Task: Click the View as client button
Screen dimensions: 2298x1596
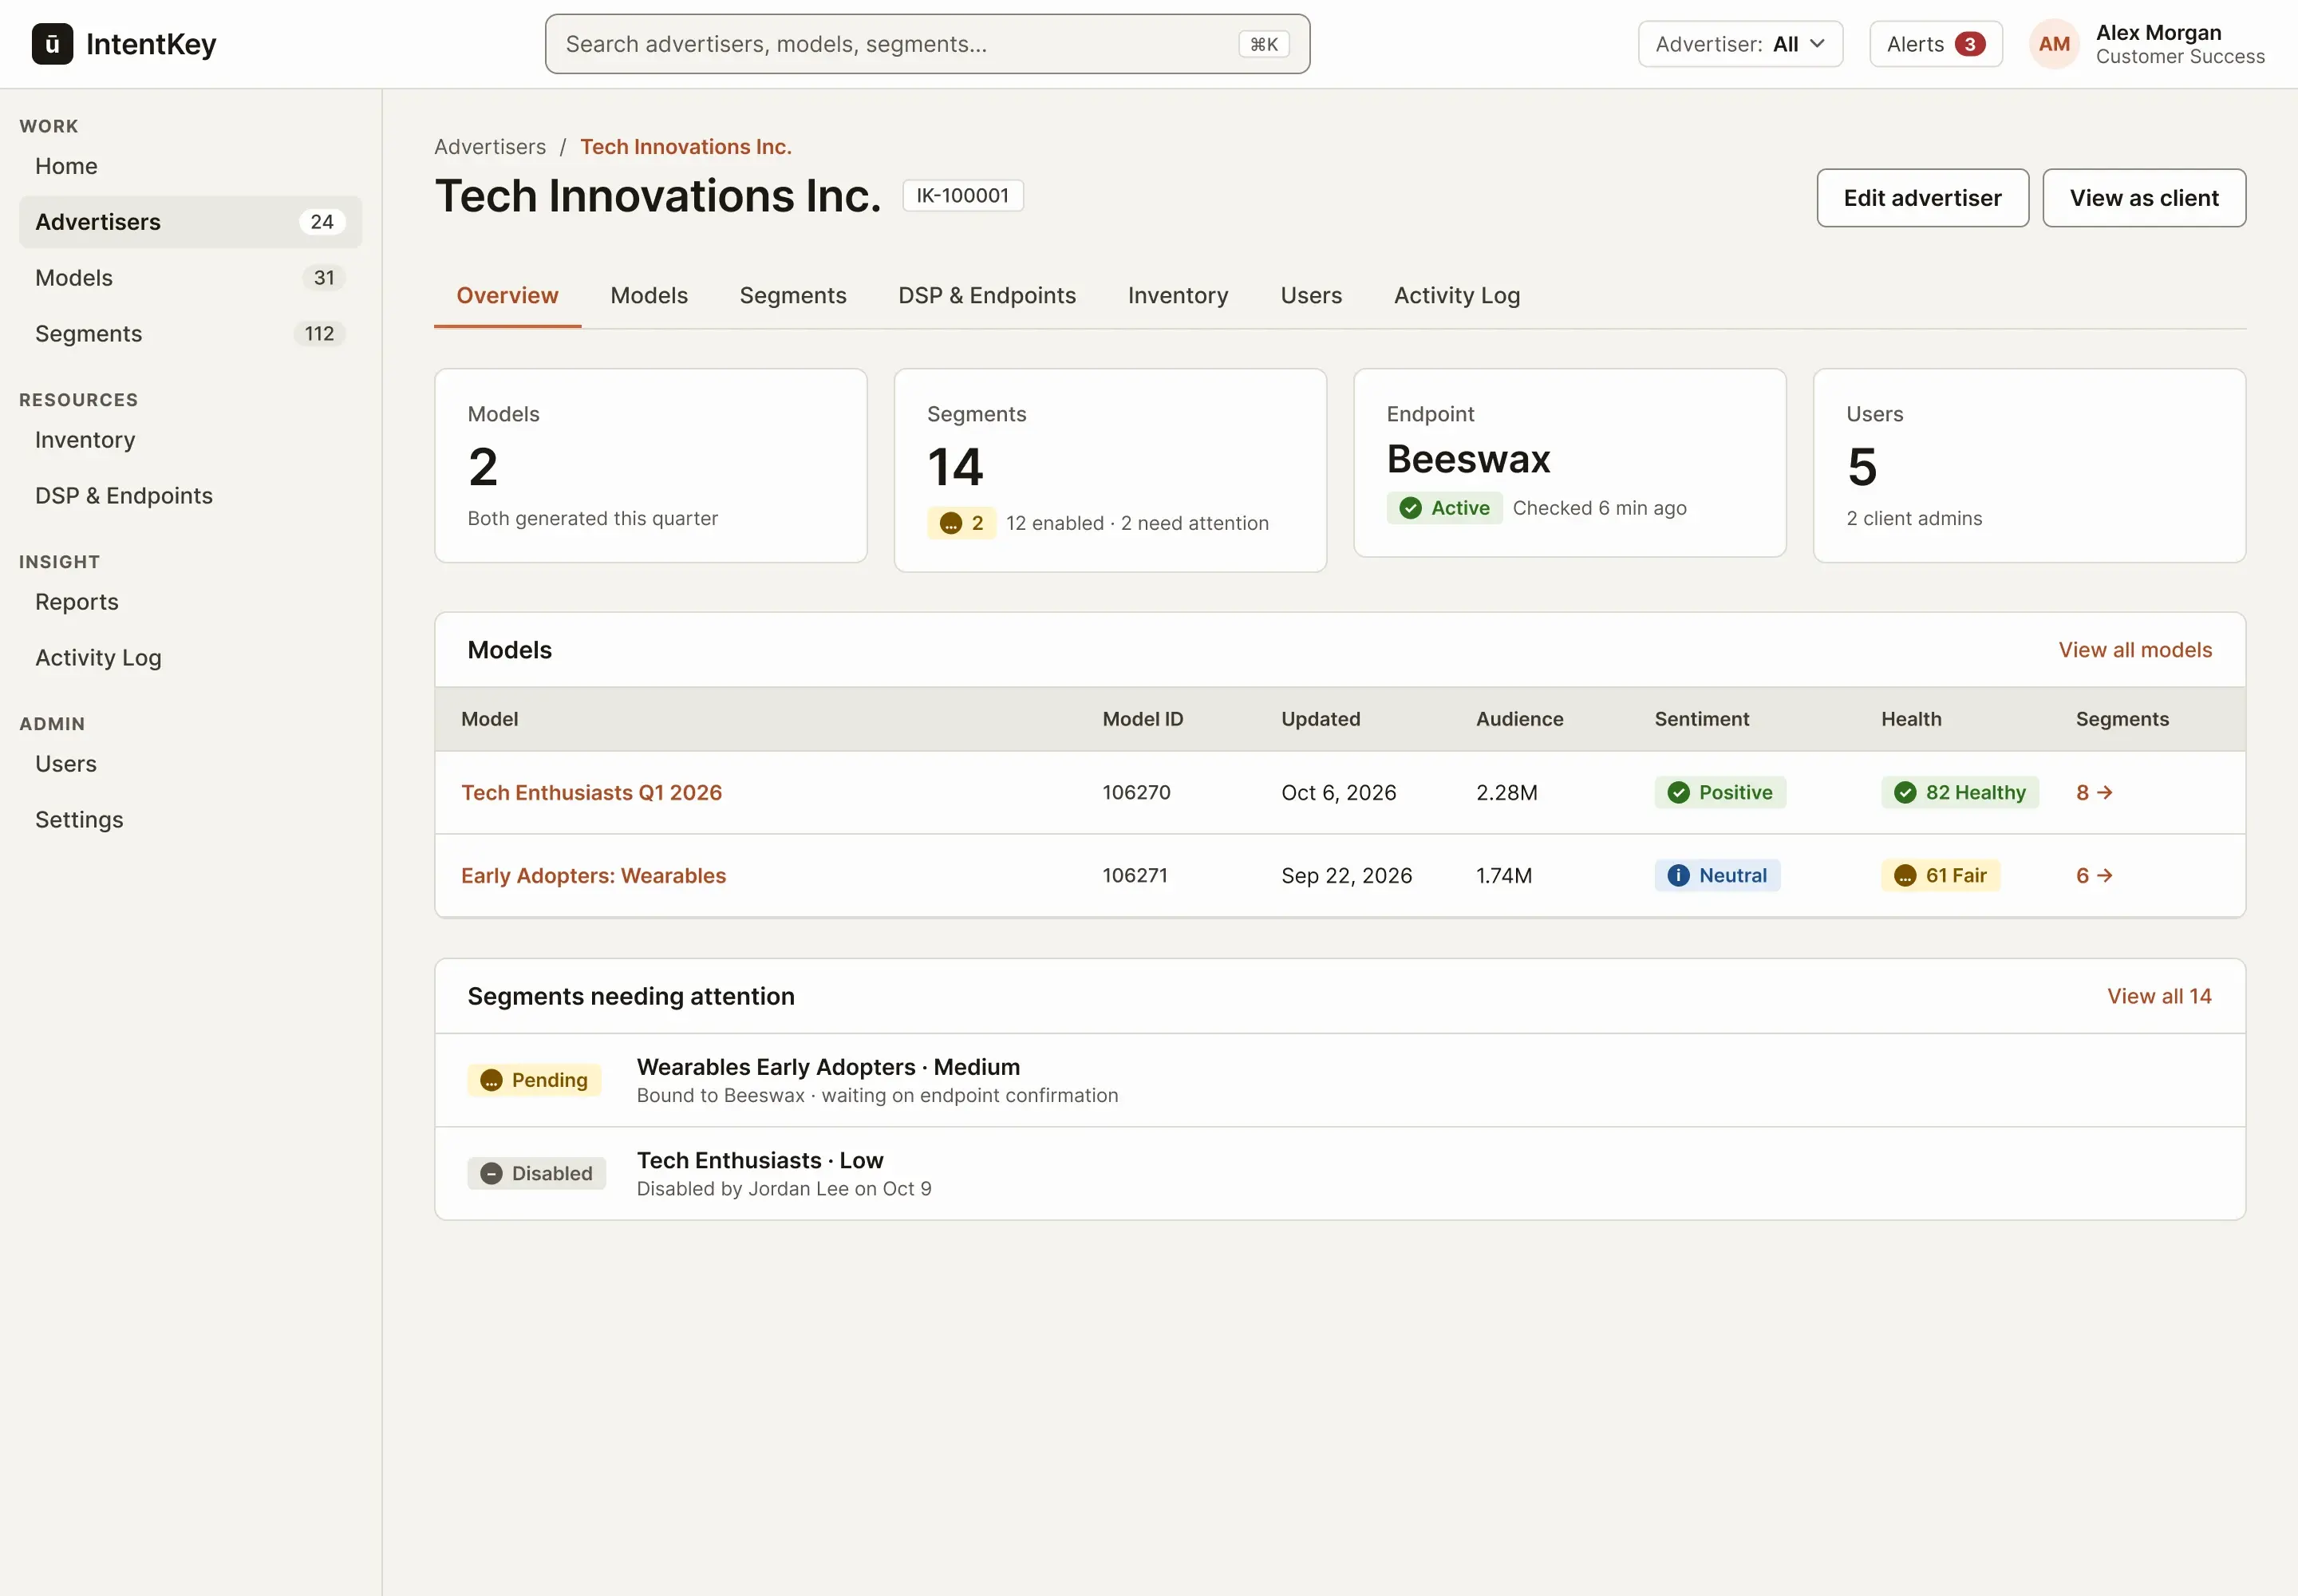Action: [x=2144, y=198]
